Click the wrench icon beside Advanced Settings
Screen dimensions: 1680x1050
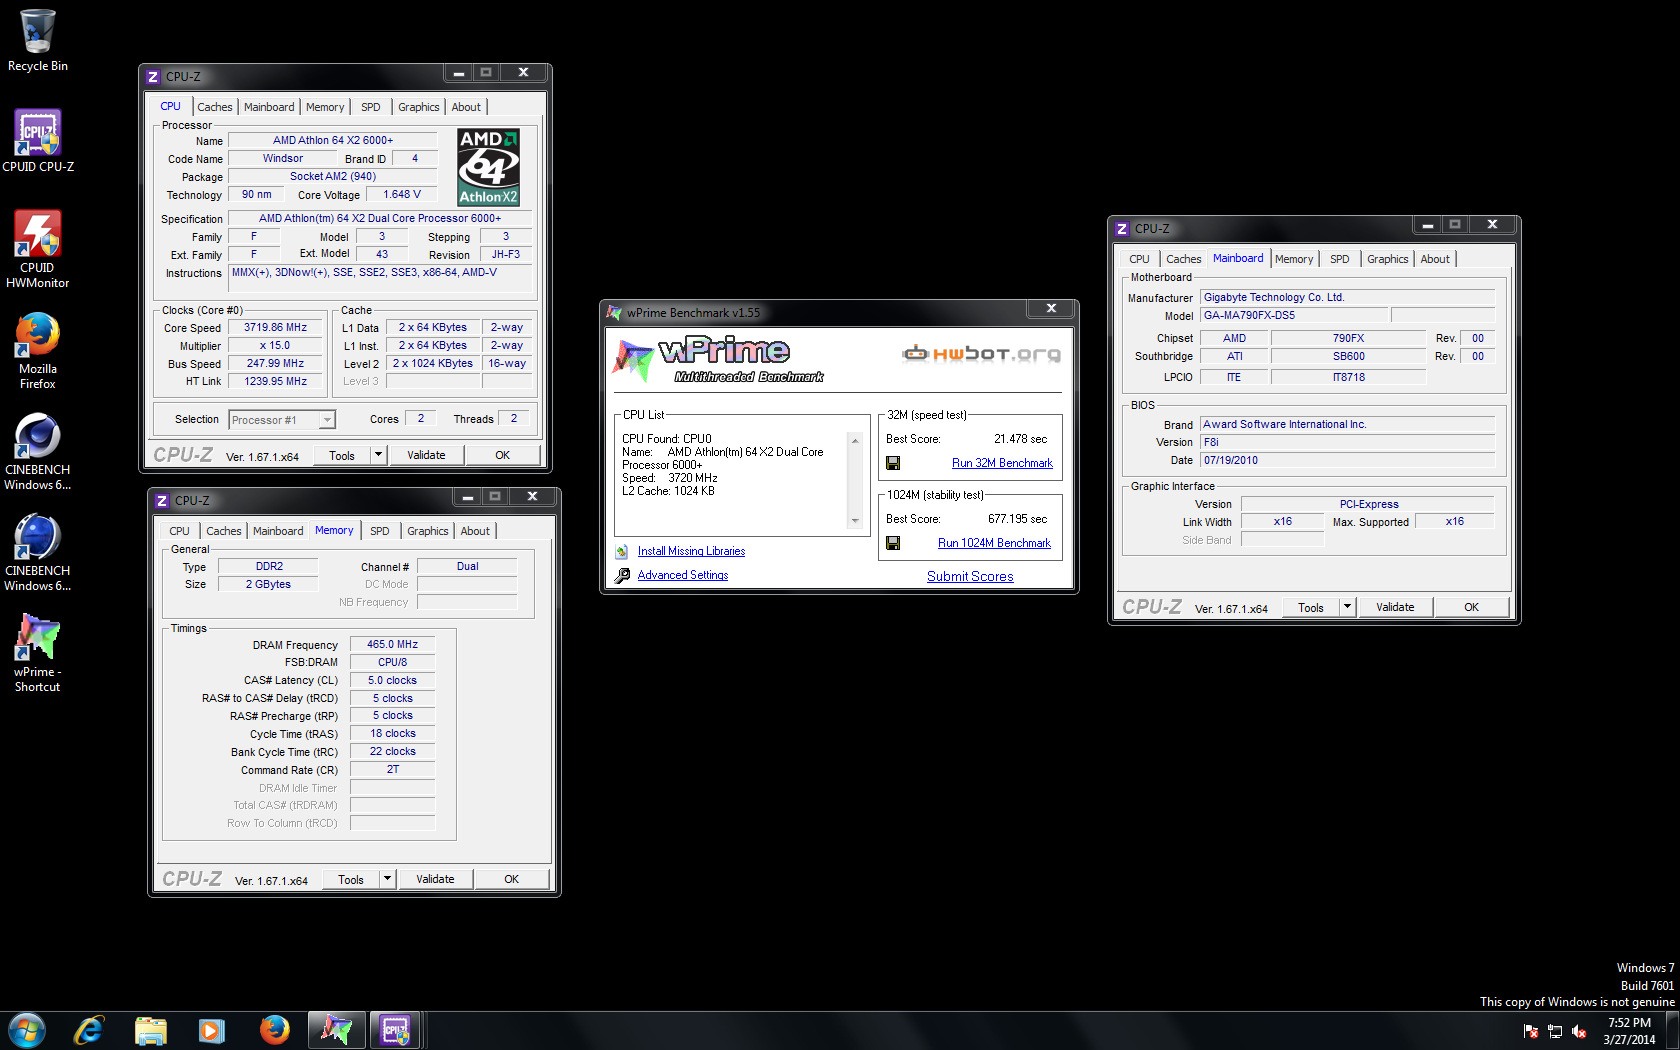pyautogui.click(x=622, y=575)
